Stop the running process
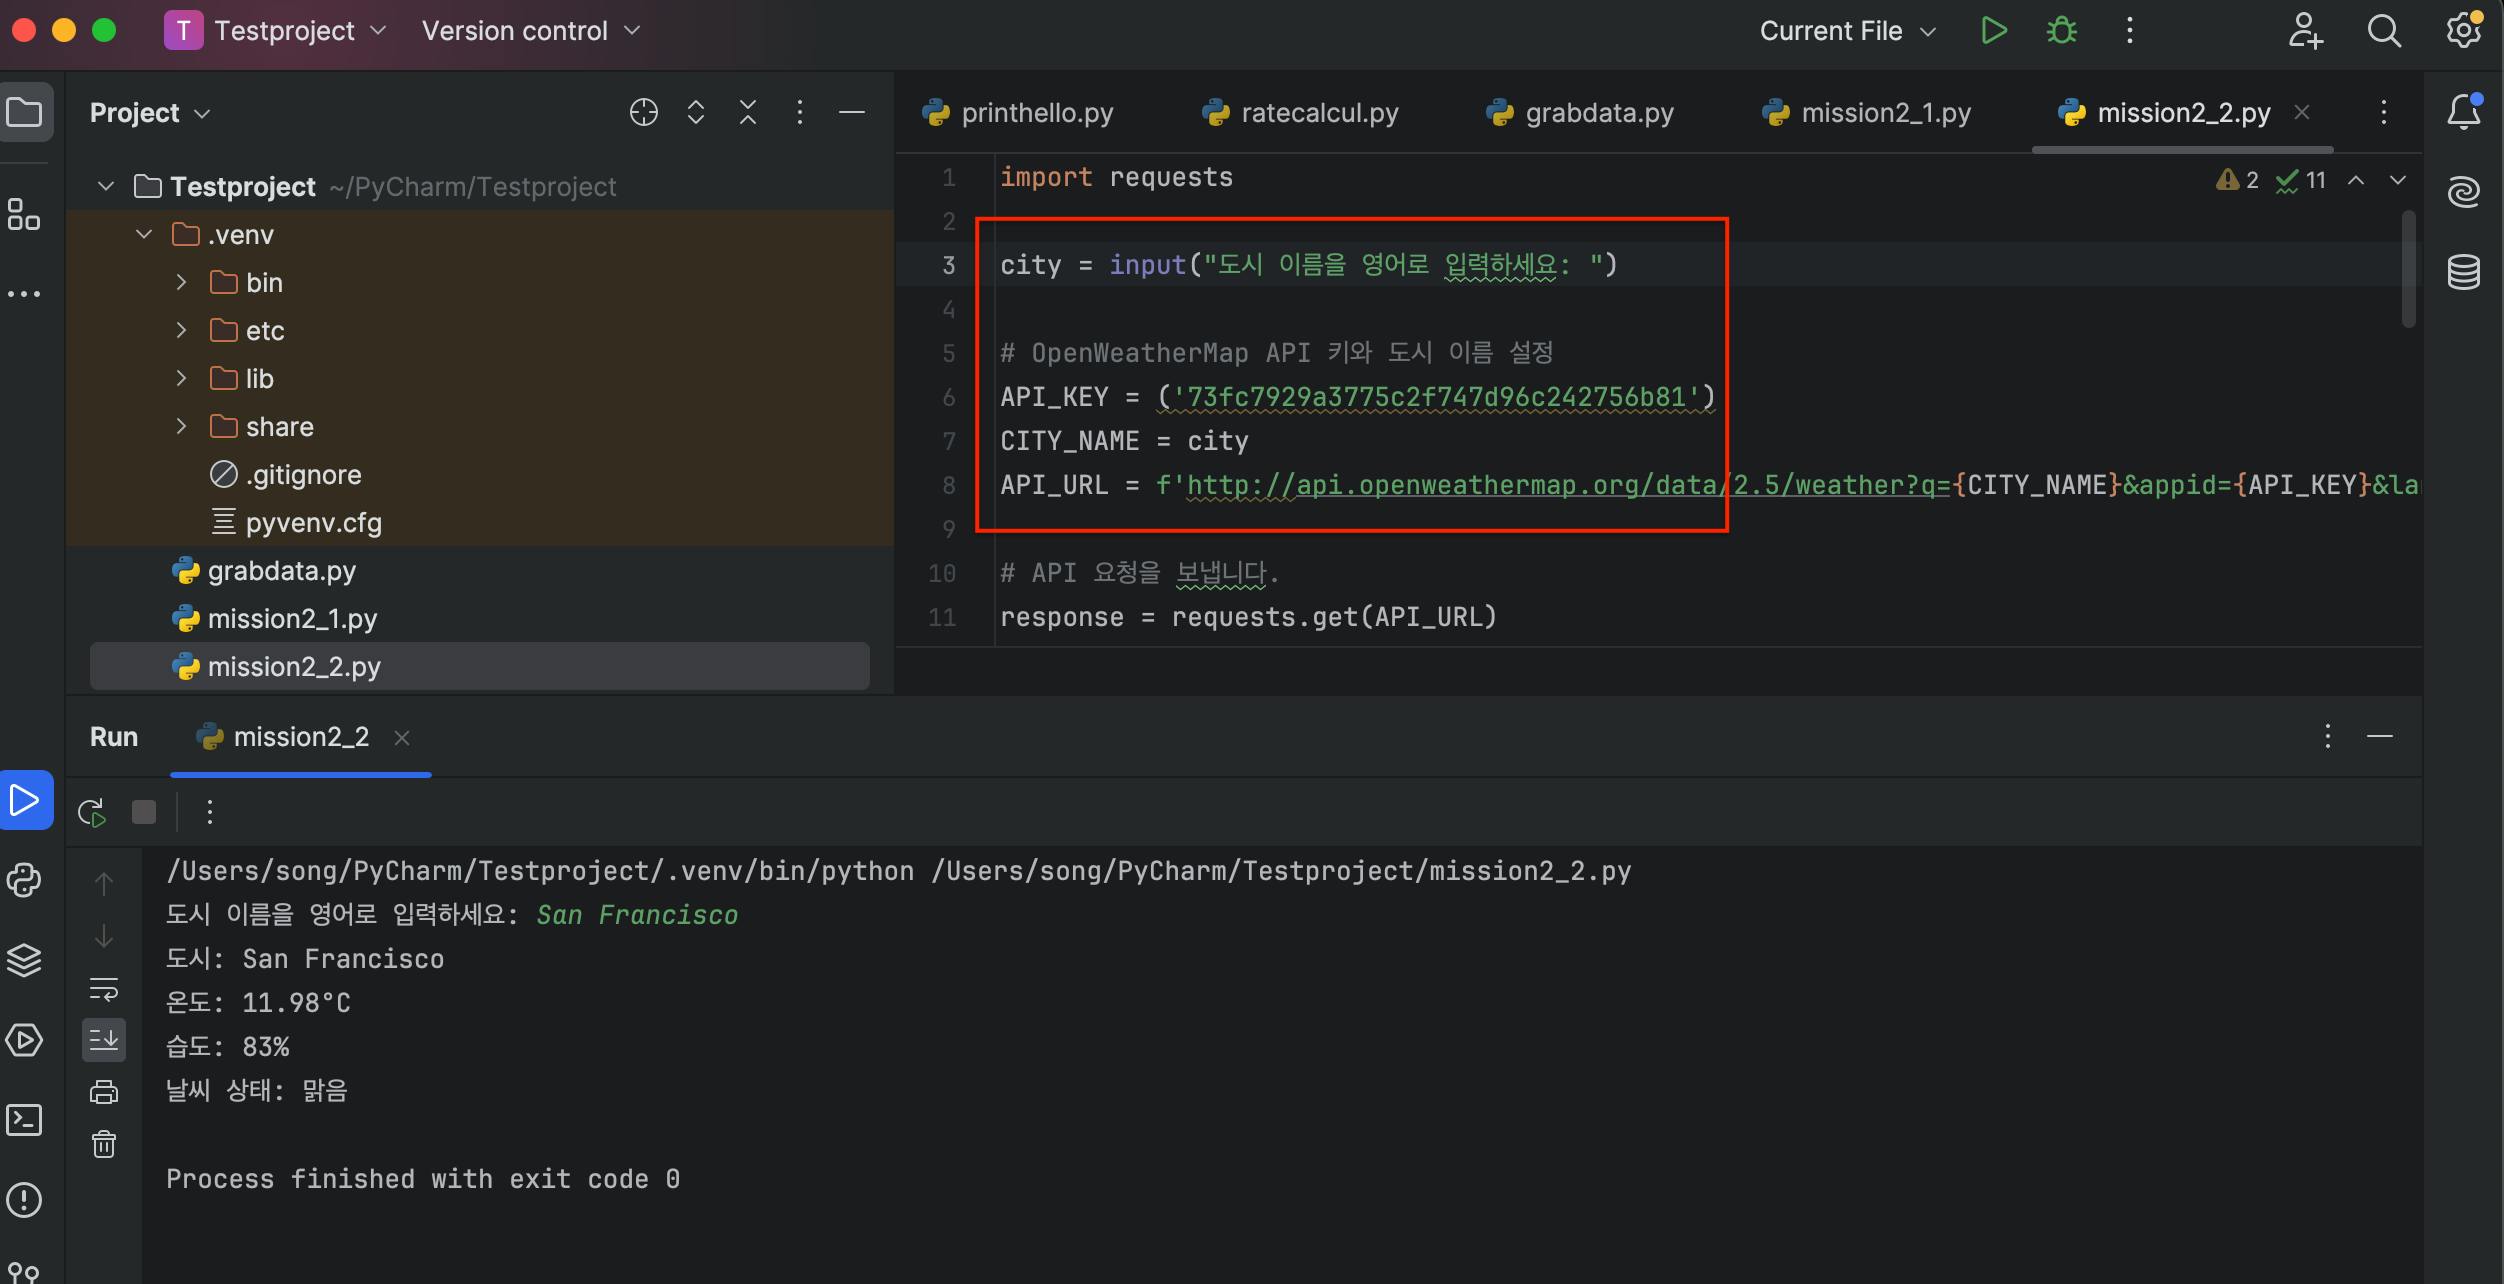 pos(144,812)
